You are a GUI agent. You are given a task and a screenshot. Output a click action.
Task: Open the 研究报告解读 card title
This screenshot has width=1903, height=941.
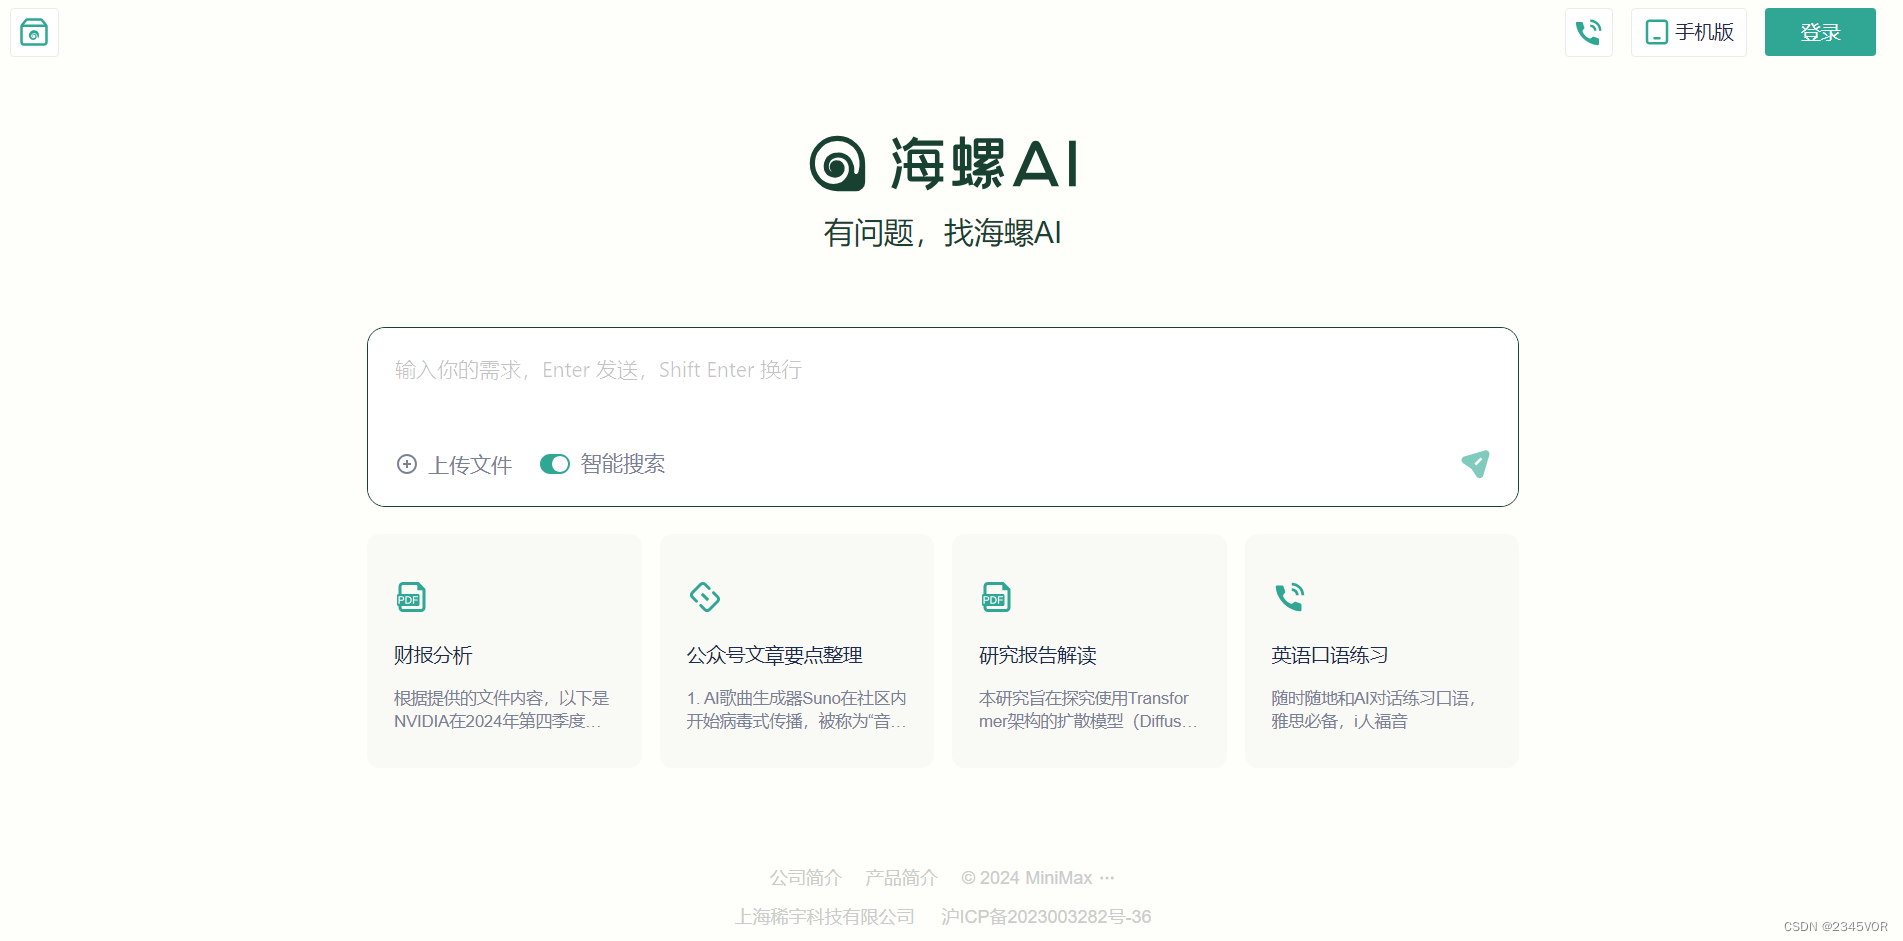[1038, 655]
